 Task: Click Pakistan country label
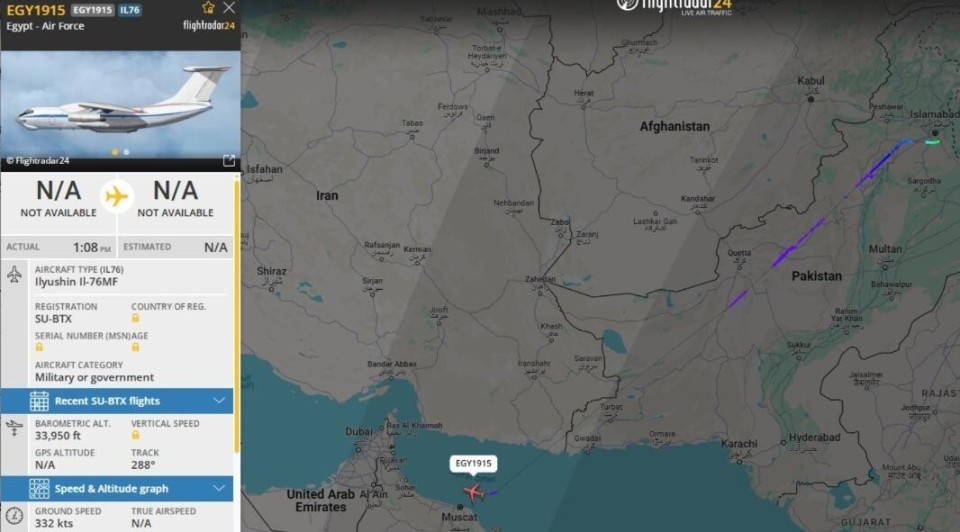pyautogui.click(x=817, y=276)
